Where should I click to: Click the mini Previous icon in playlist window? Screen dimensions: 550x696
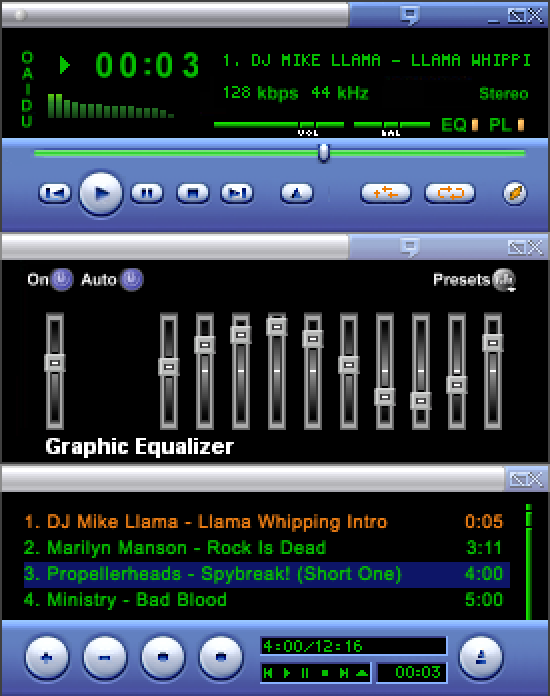[268, 673]
